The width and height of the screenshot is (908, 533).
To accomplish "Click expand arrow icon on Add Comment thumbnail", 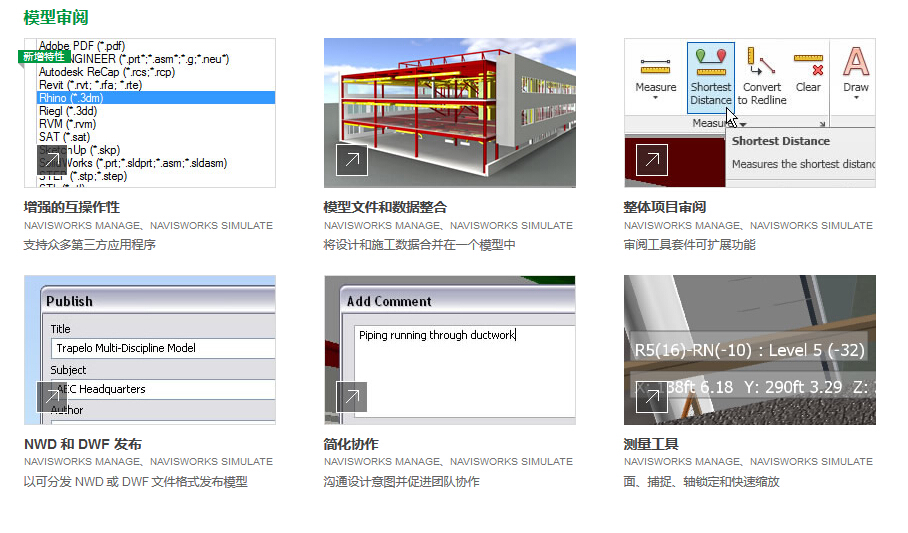I will click(x=352, y=397).
